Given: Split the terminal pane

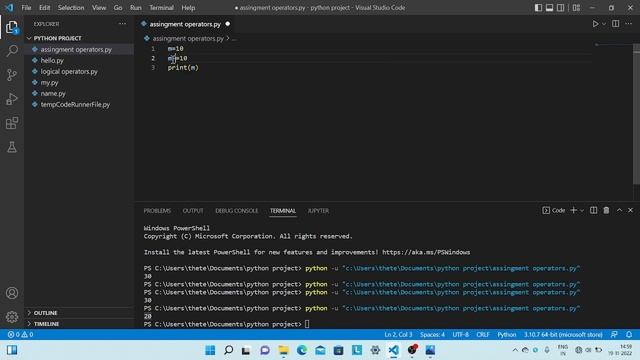Looking at the screenshot, I should tap(593, 210).
